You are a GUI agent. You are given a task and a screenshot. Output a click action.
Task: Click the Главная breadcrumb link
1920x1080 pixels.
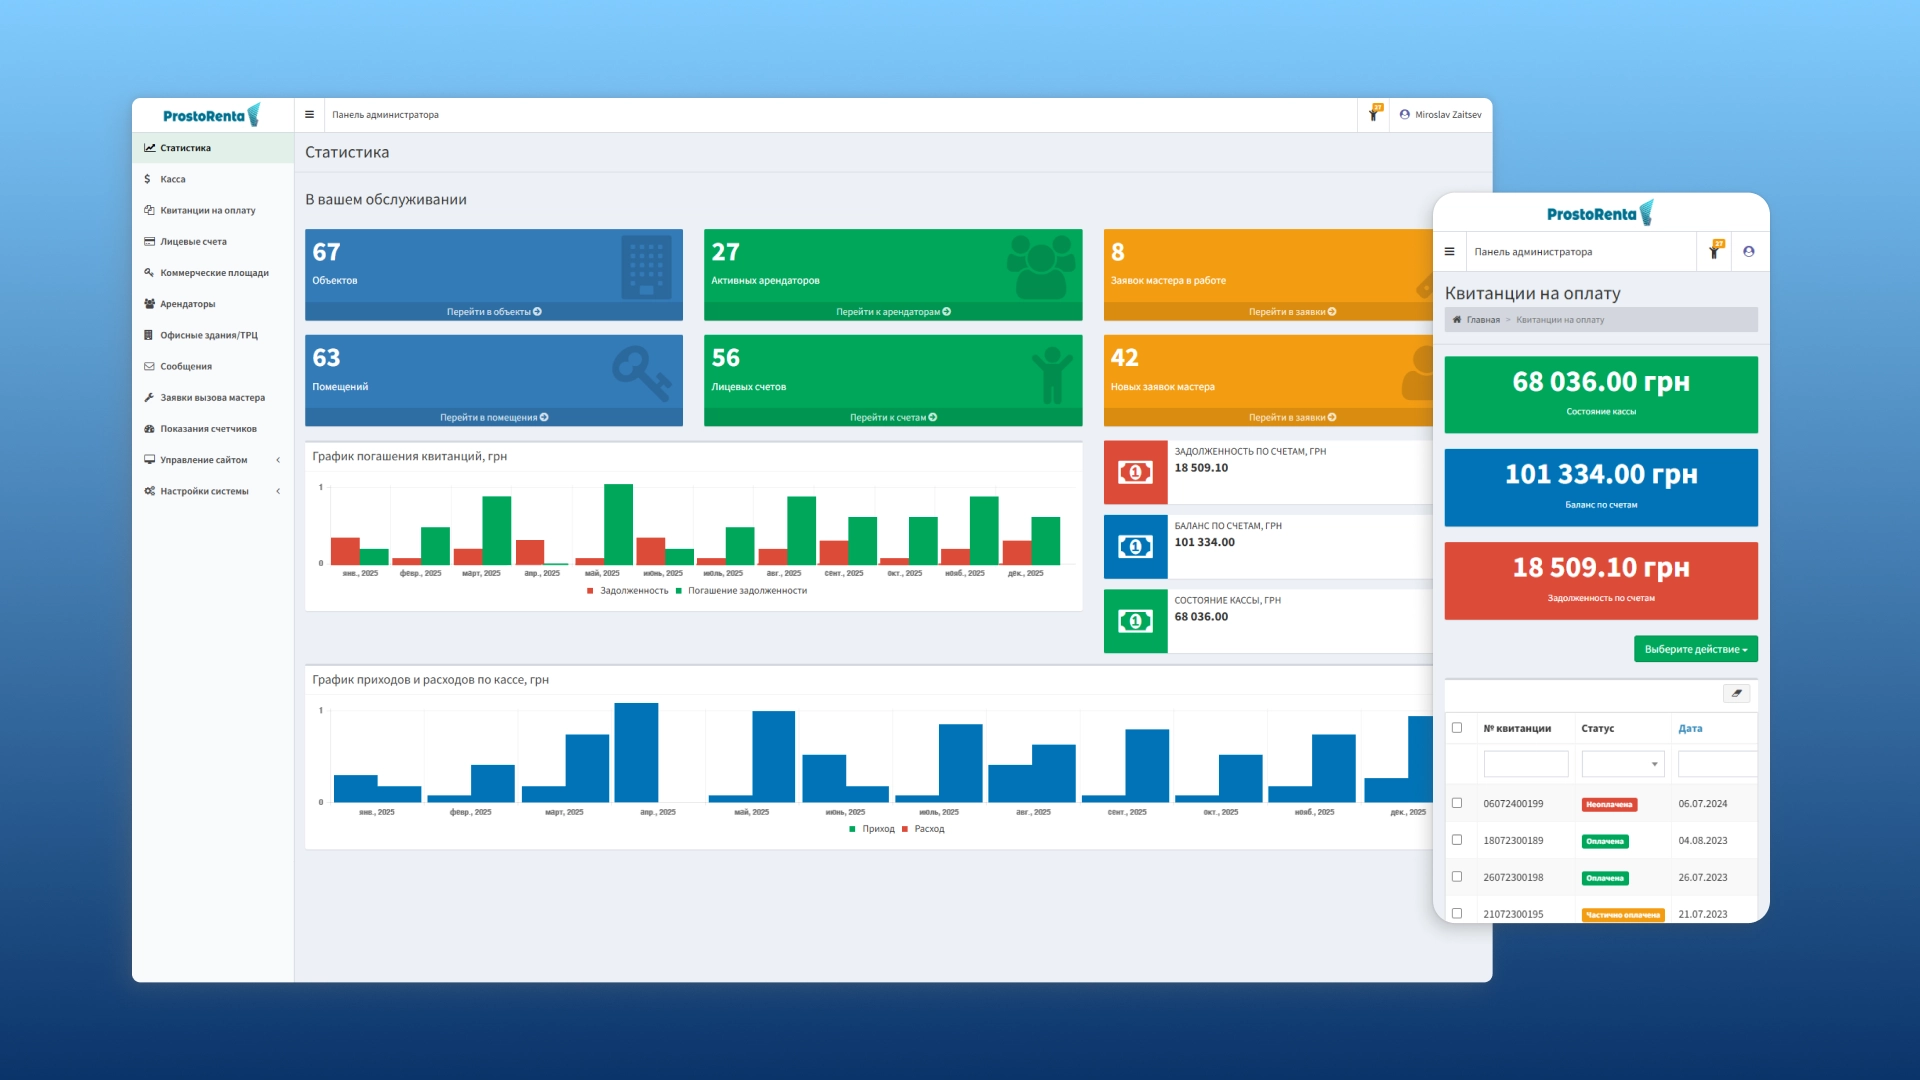(1482, 320)
